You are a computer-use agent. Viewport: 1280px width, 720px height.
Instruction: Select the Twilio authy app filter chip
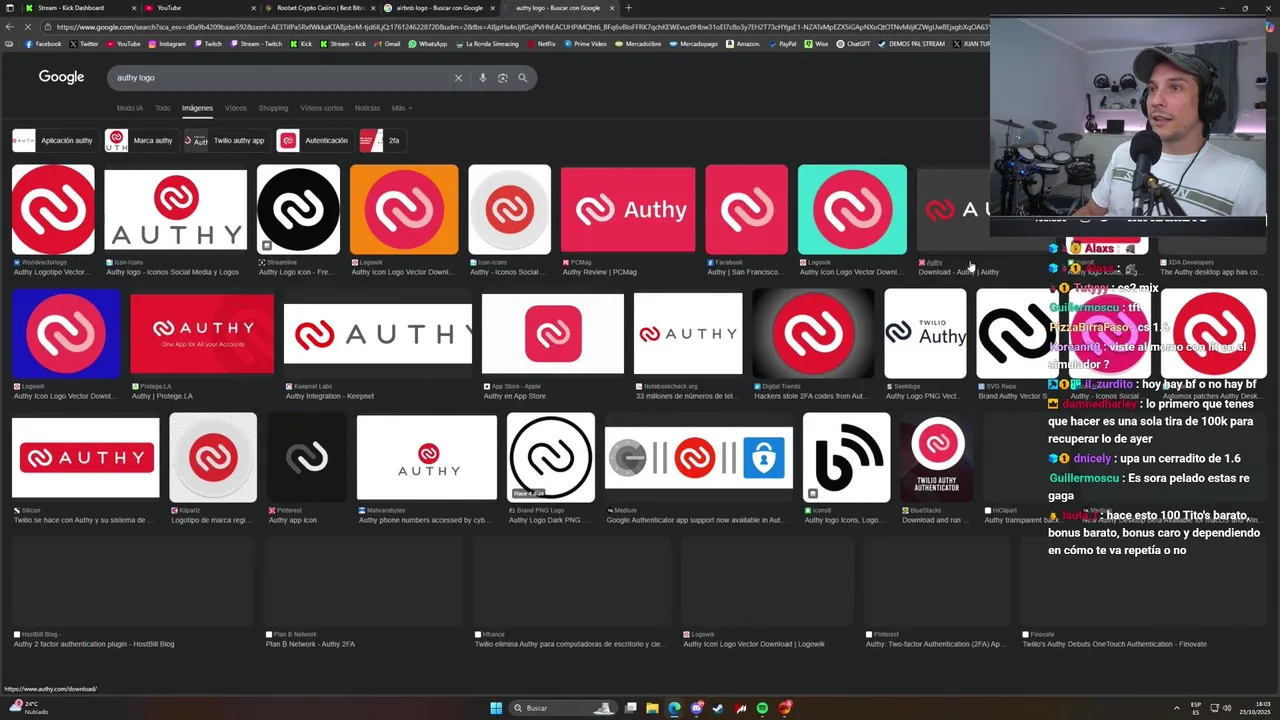227,140
